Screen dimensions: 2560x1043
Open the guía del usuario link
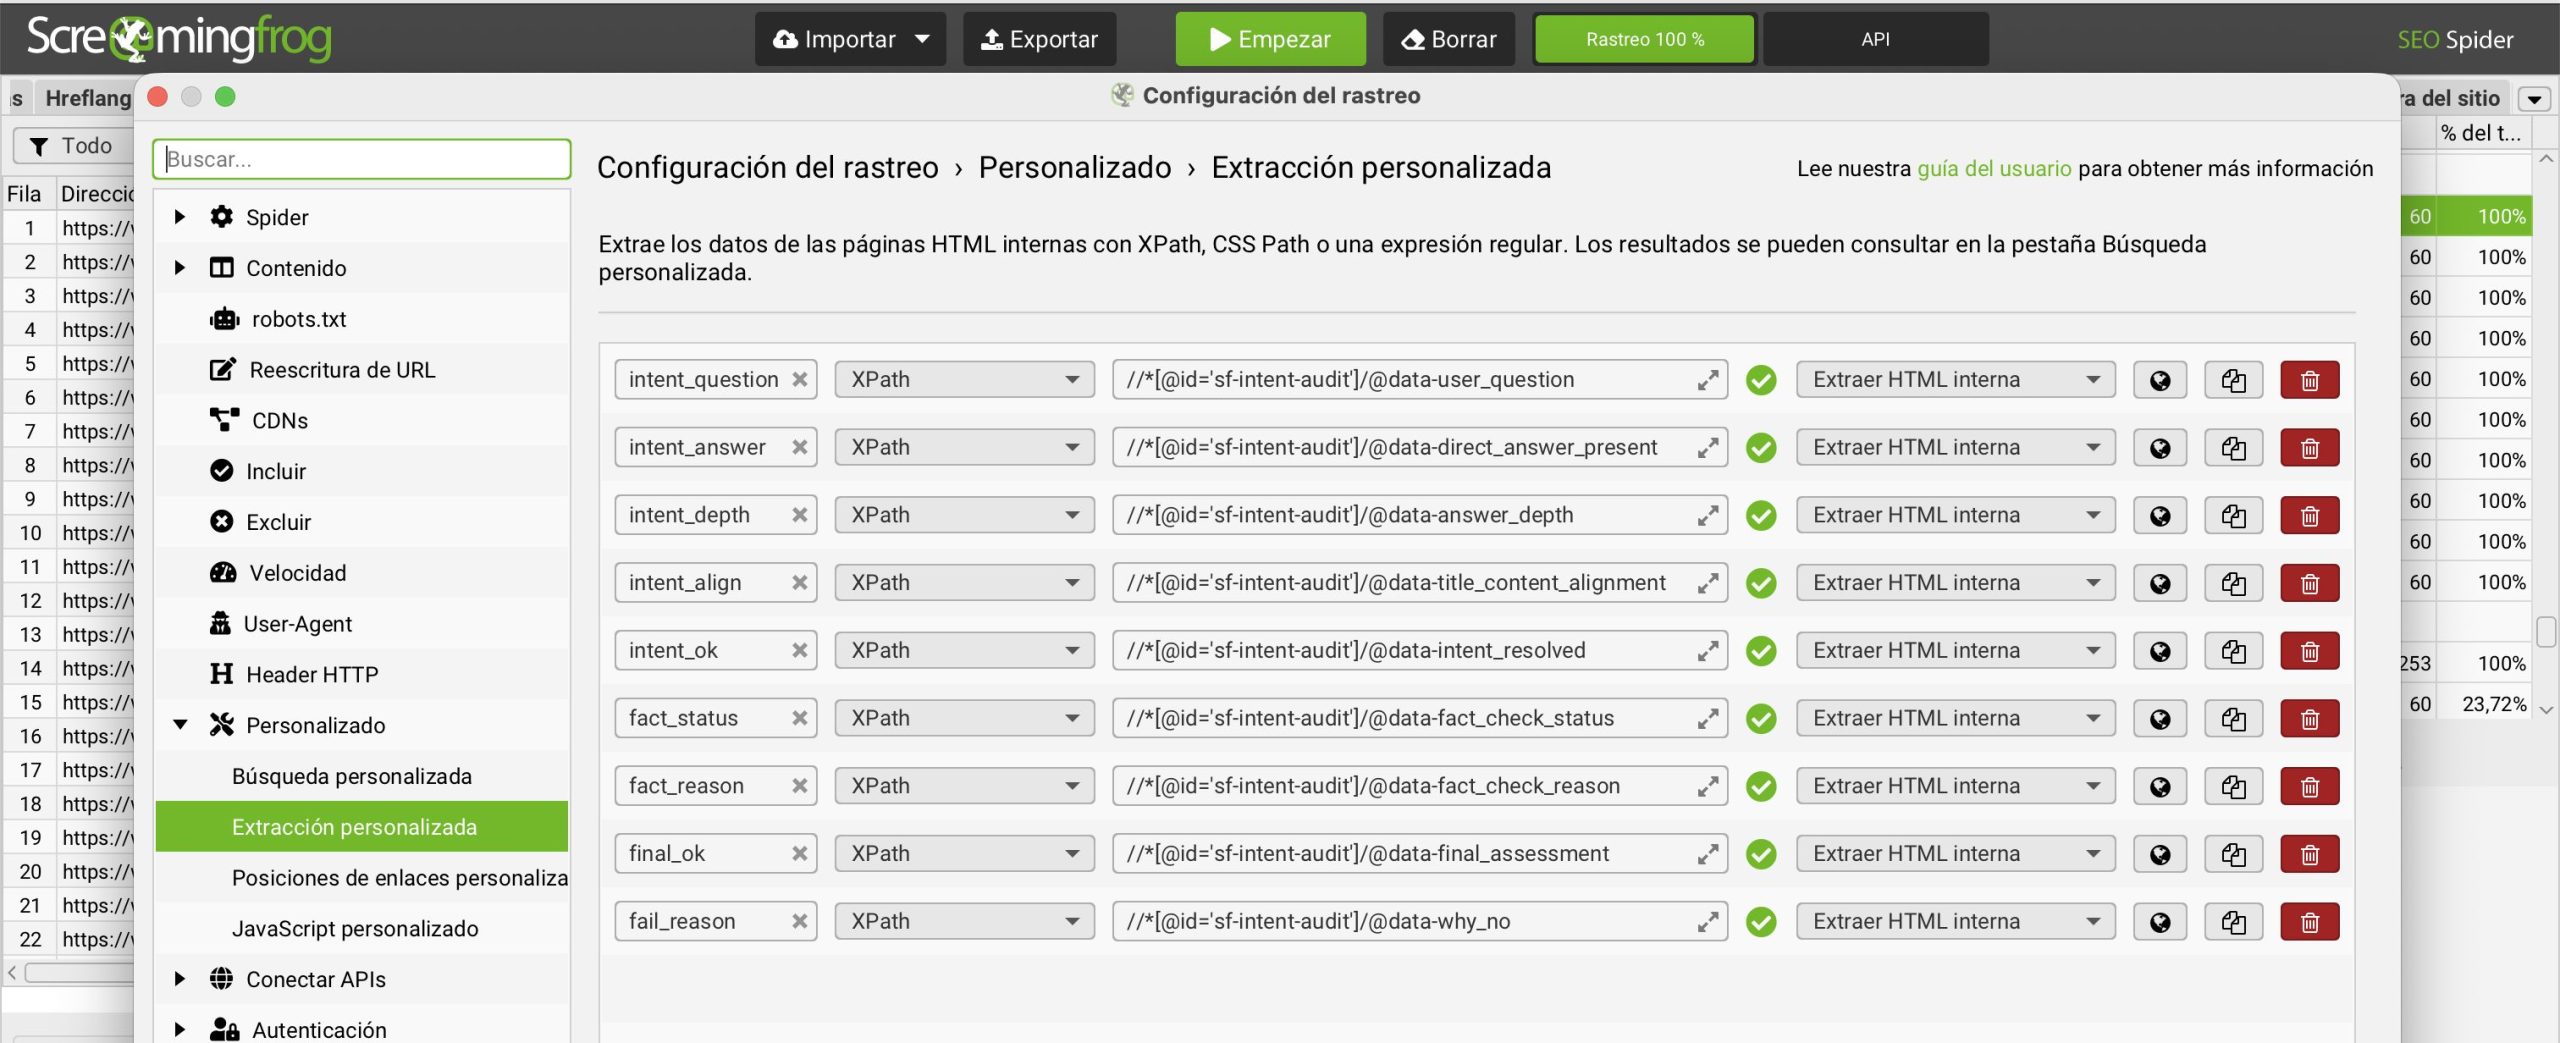click(1993, 168)
